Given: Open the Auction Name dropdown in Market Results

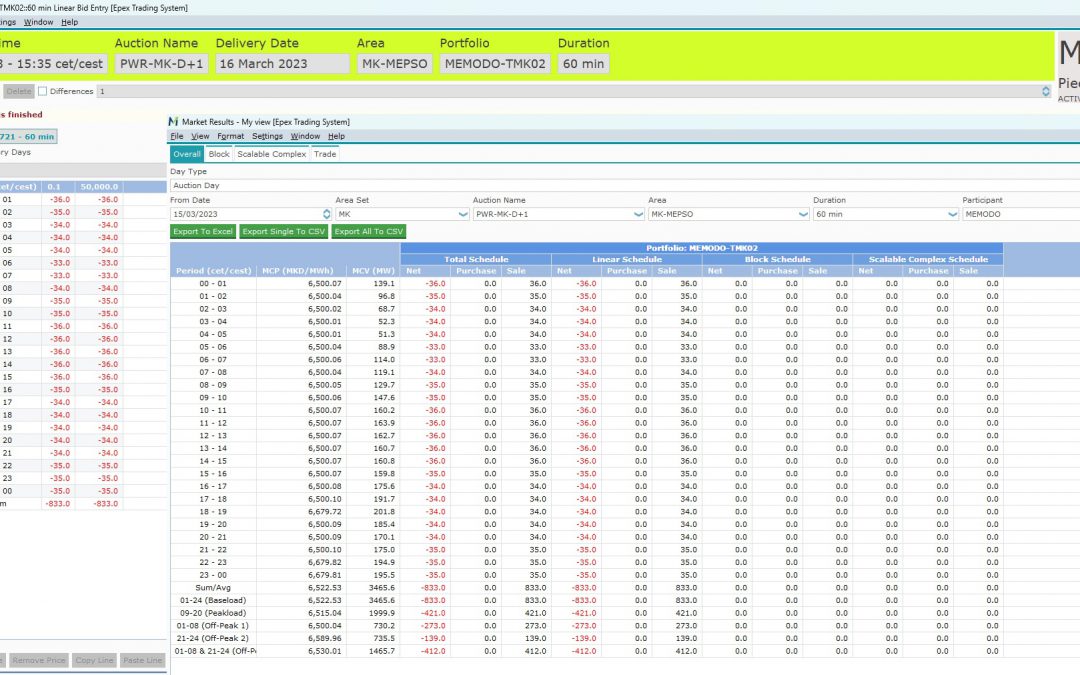Looking at the screenshot, I should pyautogui.click(x=637, y=214).
